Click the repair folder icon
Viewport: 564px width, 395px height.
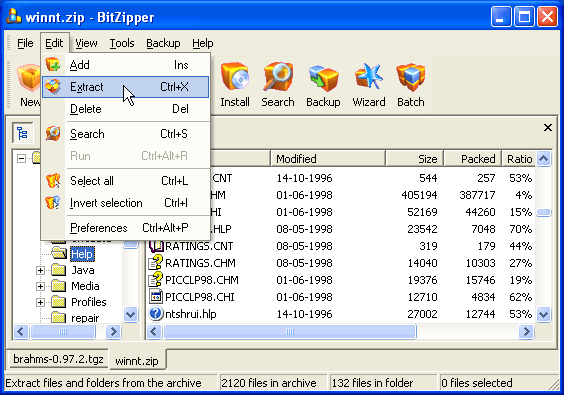click(58, 317)
